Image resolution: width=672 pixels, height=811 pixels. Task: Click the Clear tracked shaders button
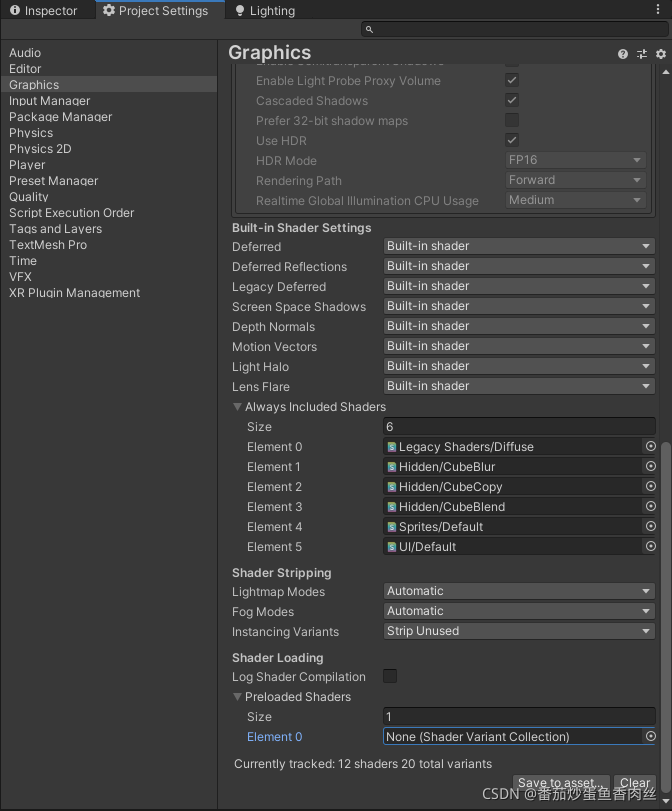(x=635, y=783)
